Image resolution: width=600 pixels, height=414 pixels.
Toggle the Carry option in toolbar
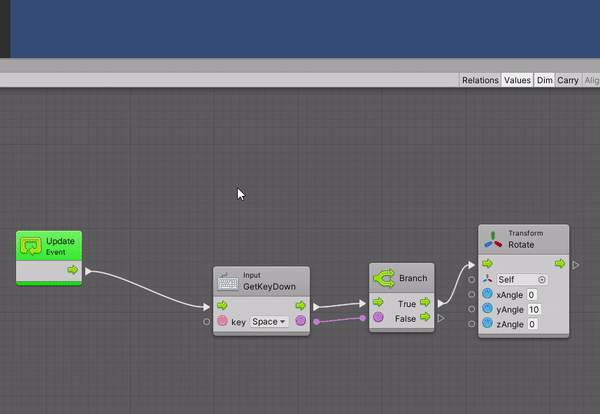coord(567,80)
